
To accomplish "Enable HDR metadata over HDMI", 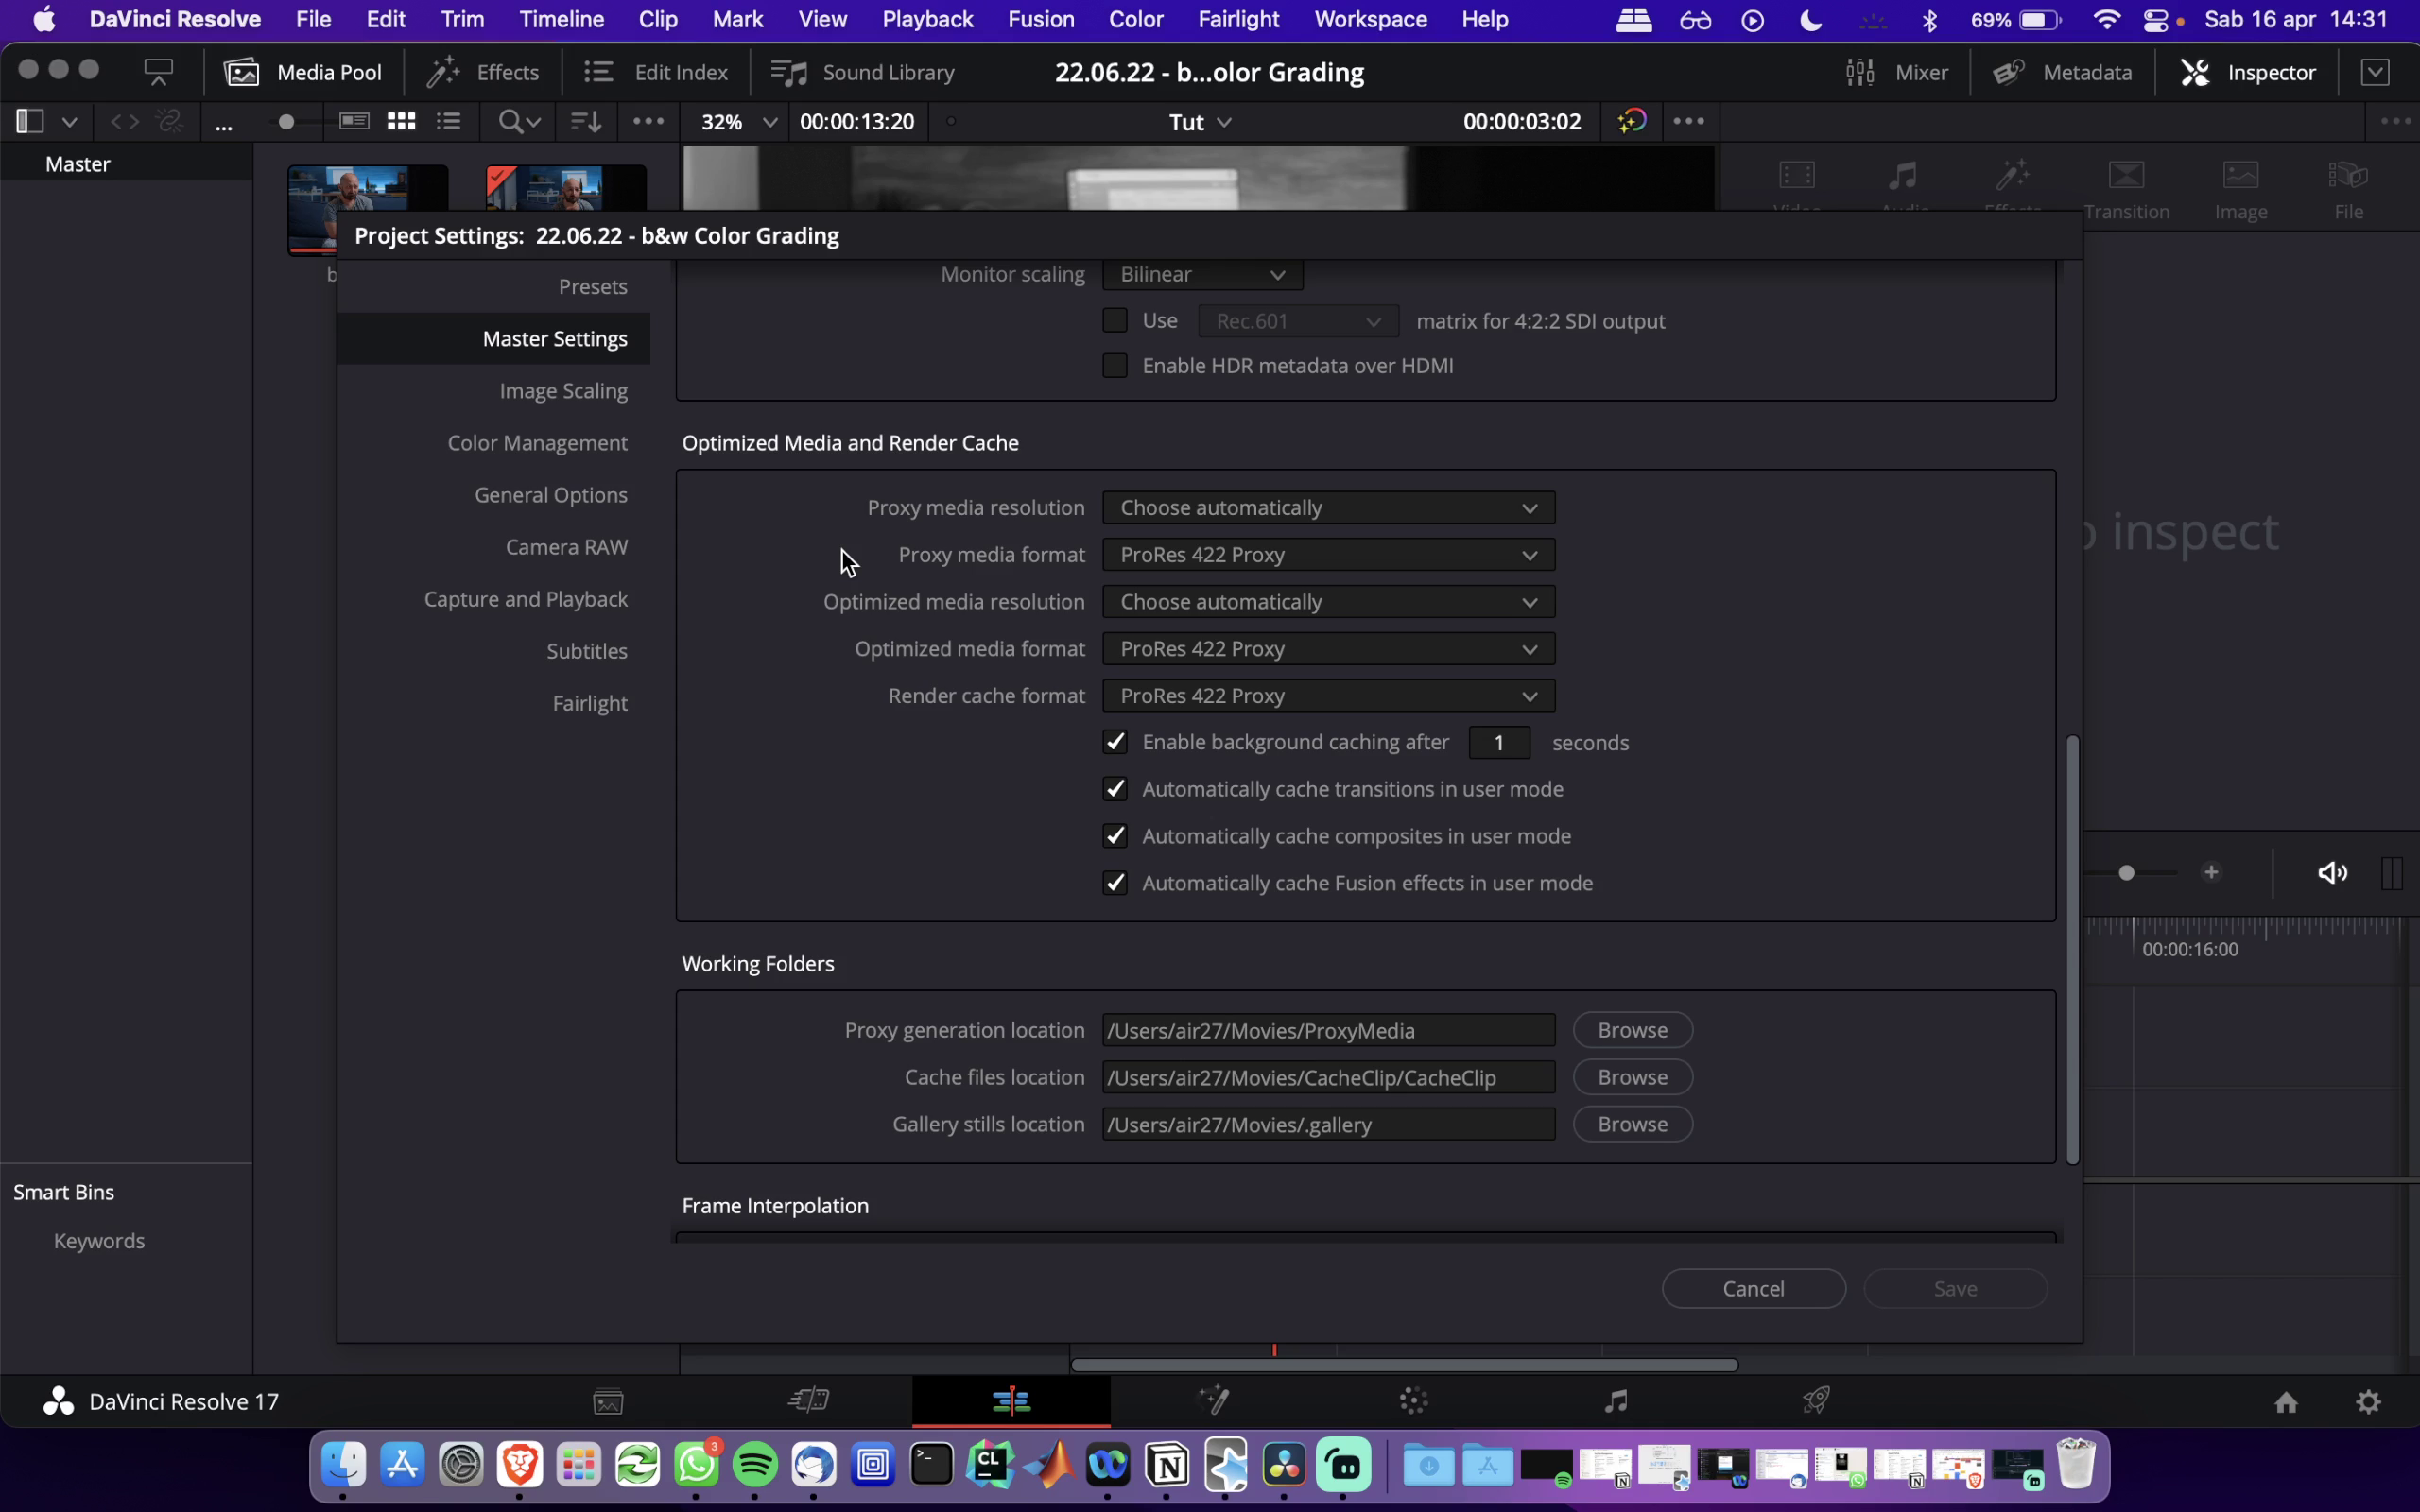I will [x=1114, y=365].
